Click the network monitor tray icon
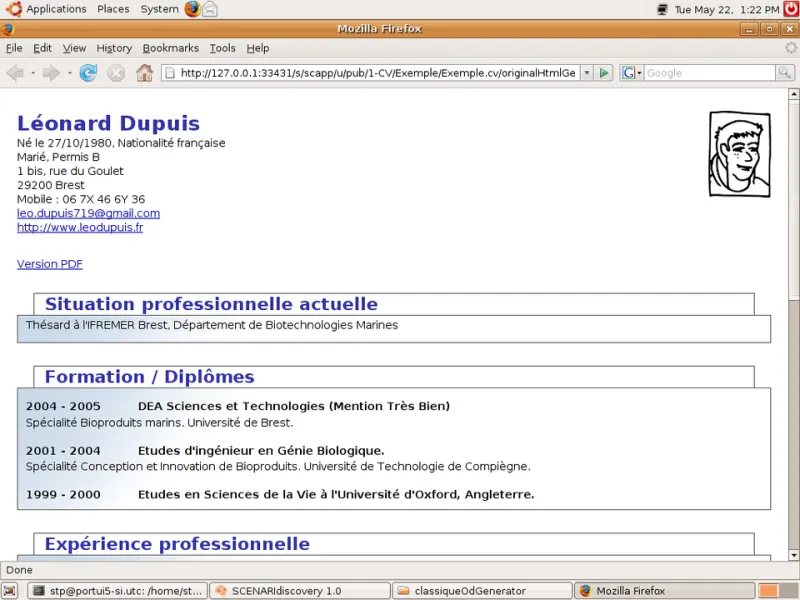800x600 pixels. click(662, 9)
